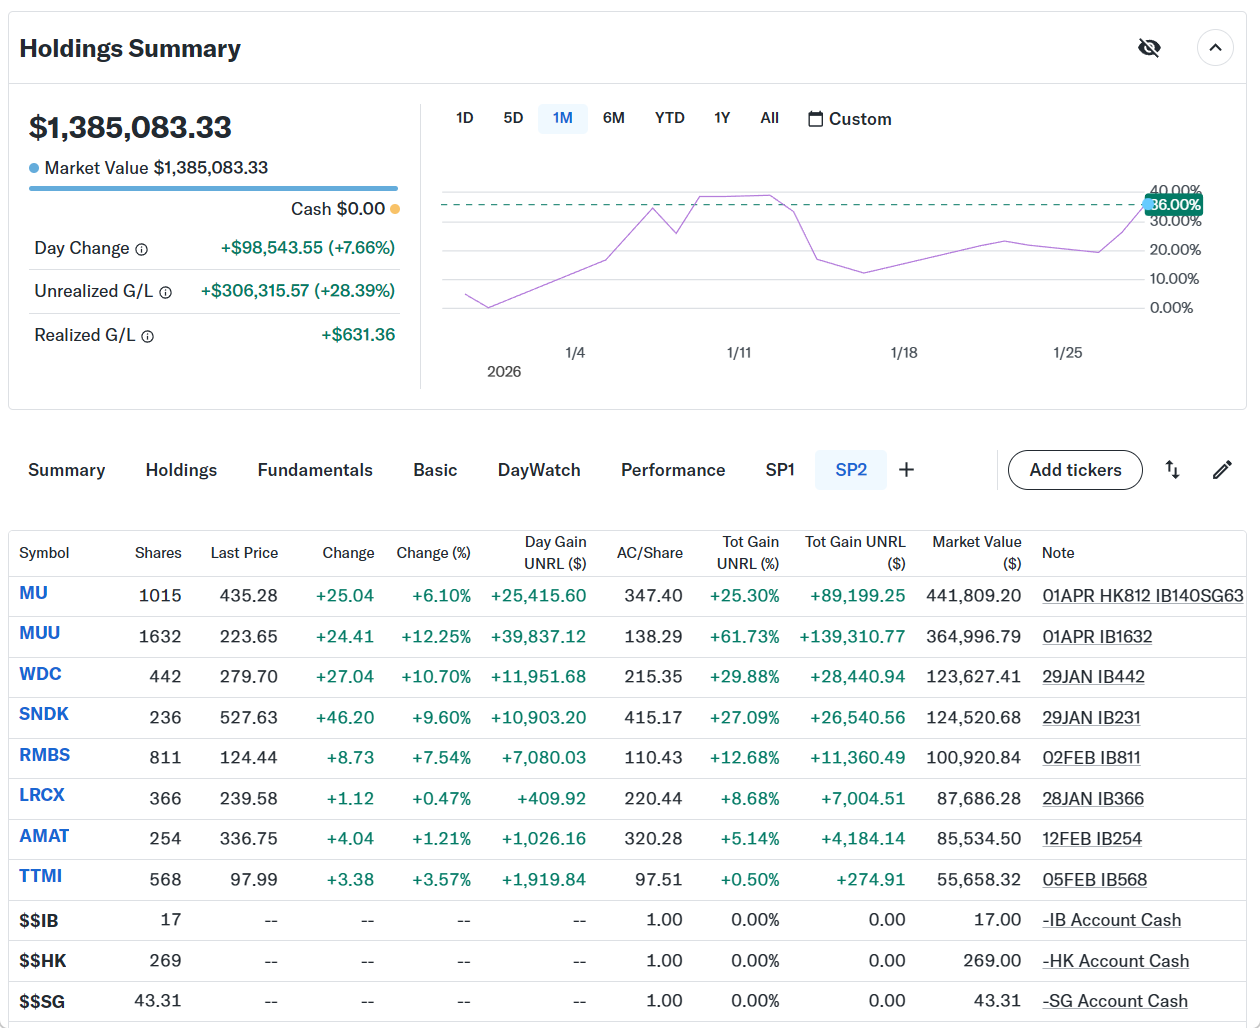Viewport: 1260px width, 1028px height.
Task: Open the Performance tab
Action: coord(673,470)
